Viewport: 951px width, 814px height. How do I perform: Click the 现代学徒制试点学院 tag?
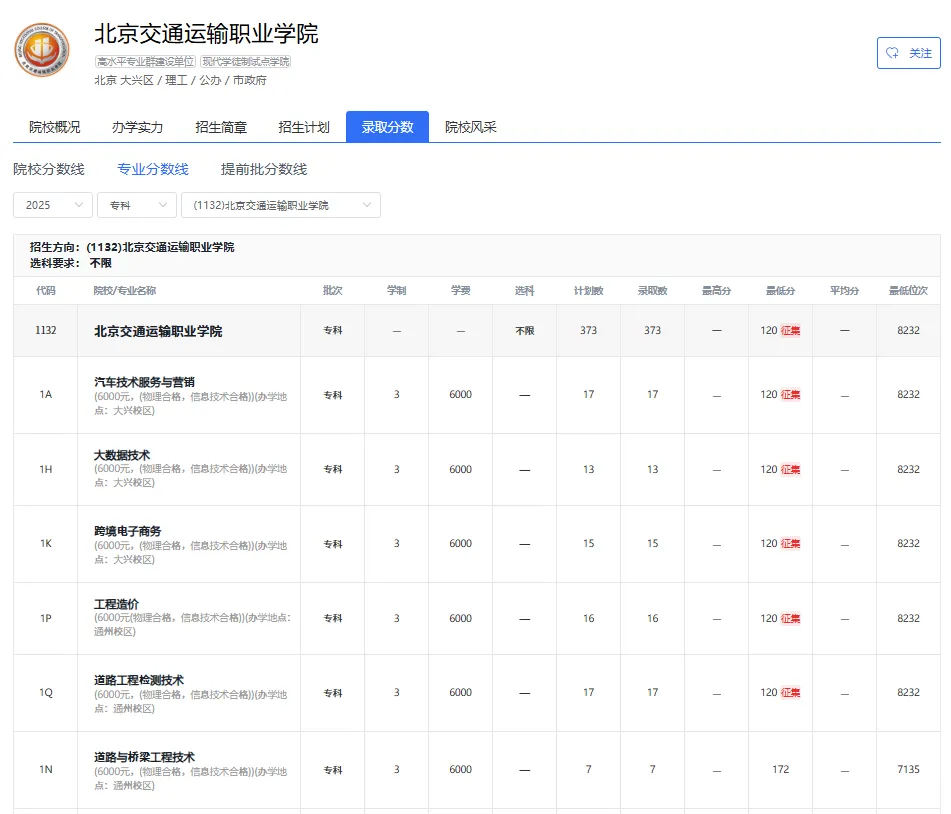pyautogui.click(x=246, y=61)
